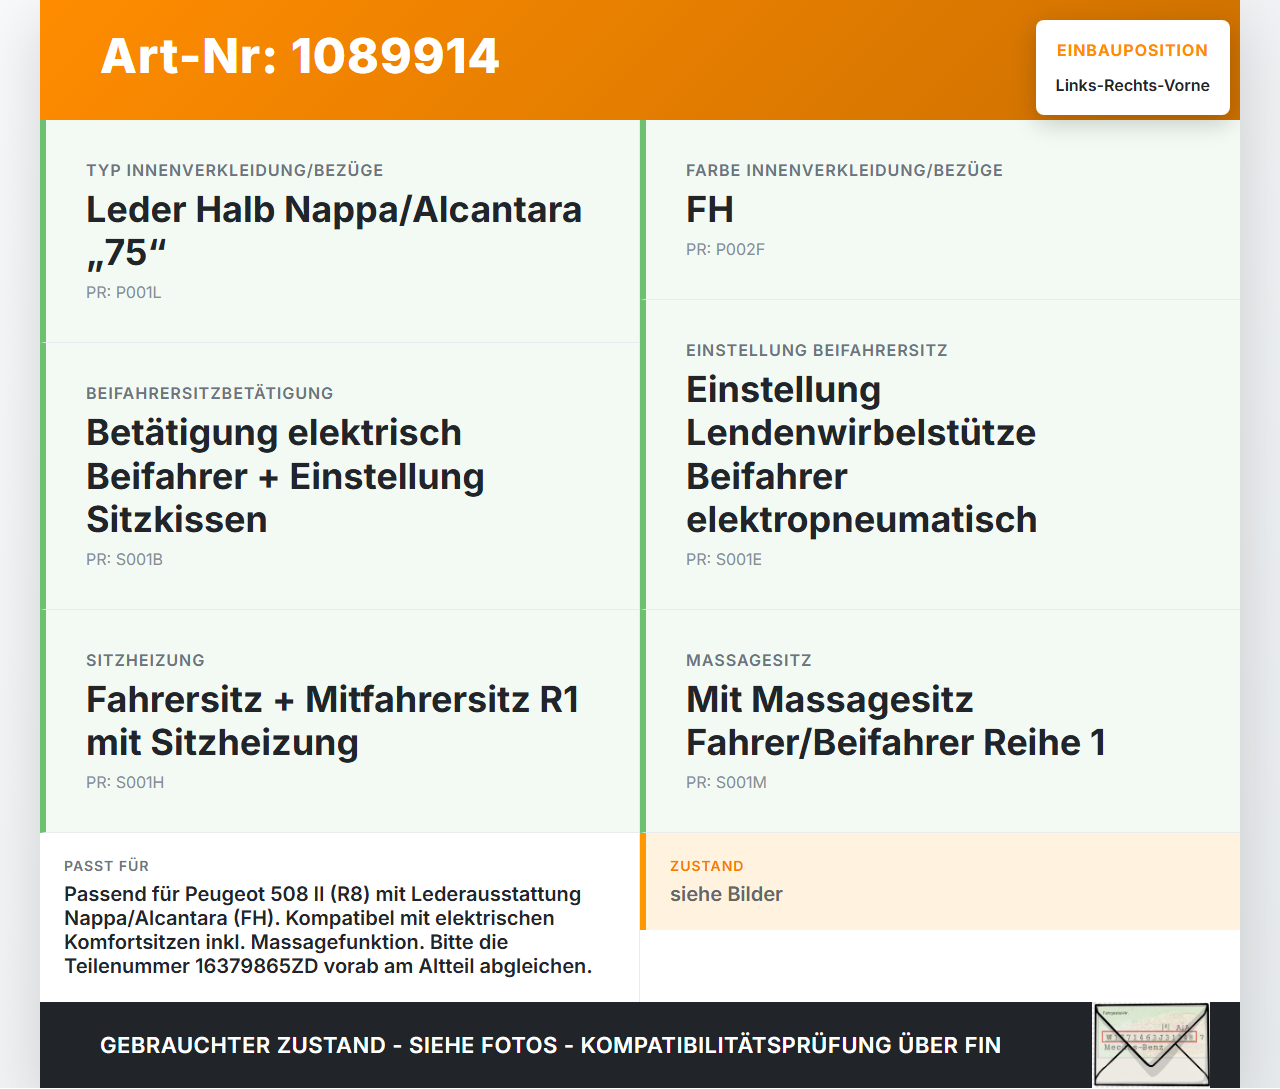Image resolution: width=1280 pixels, height=1089 pixels.
Task: Click the "Passend für Peugeot 508 II" paragraph
Action: pos(328,930)
